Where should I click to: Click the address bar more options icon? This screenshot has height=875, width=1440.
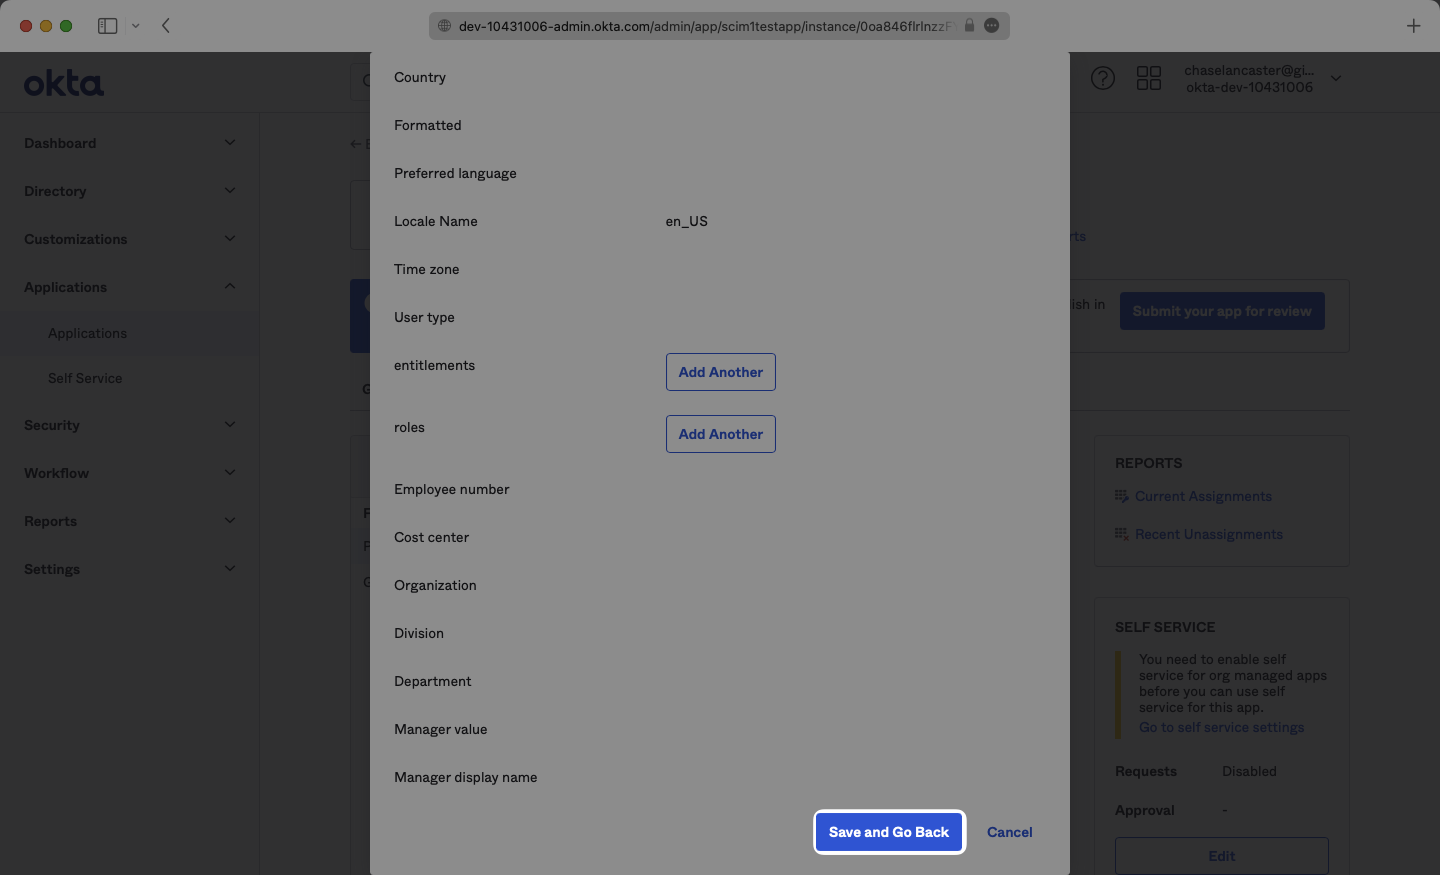click(x=992, y=26)
